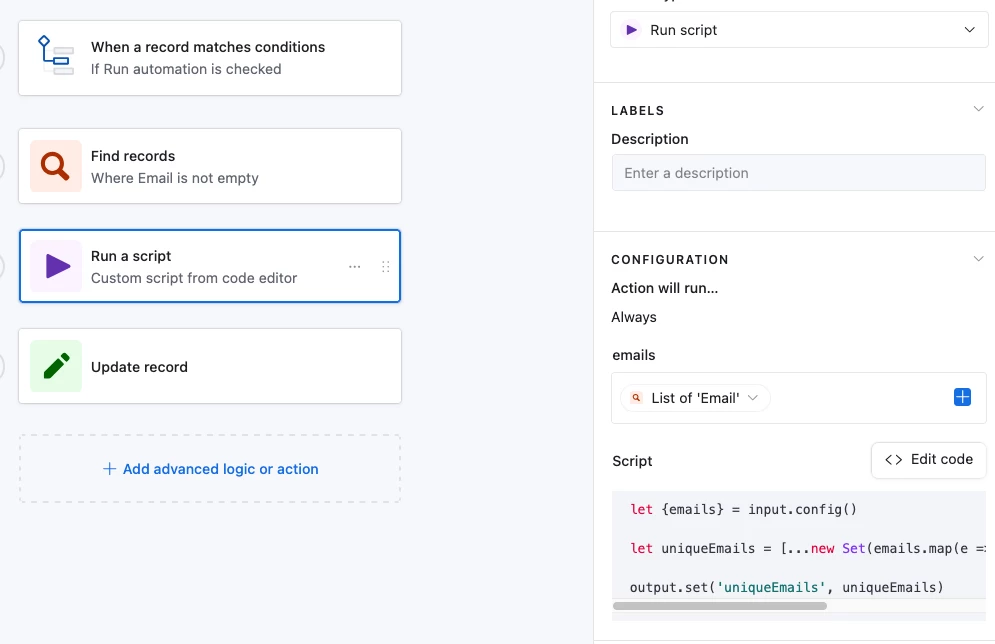Grab the drag handle on Run a script
This screenshot has height=644, width=995.
click(x=386, y=267)
